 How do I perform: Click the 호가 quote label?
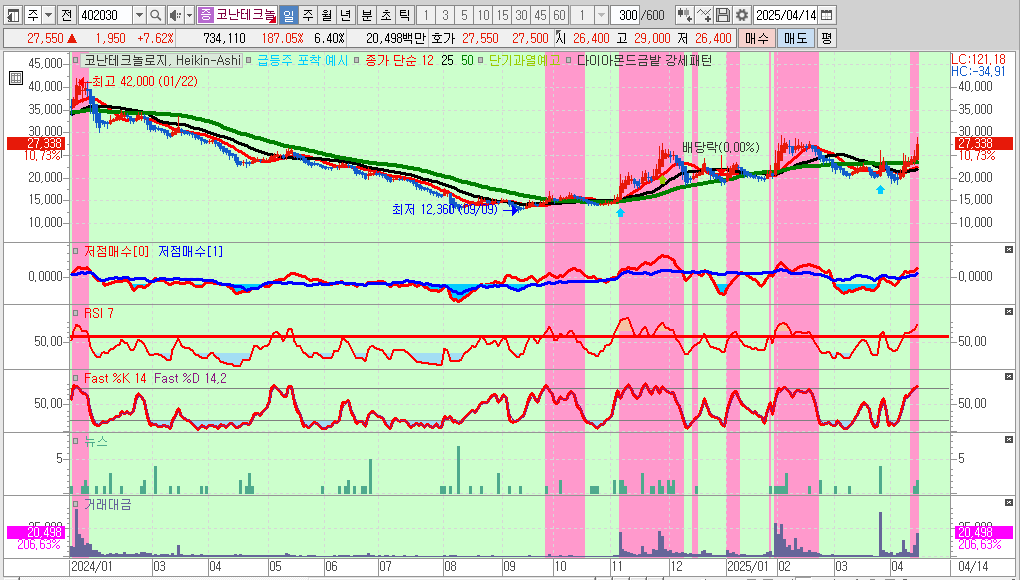tap(444, 38)
